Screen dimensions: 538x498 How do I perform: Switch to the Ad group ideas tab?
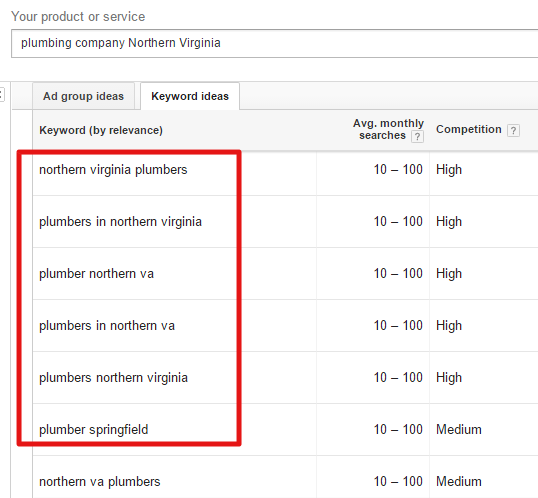(x=83, y=96)
